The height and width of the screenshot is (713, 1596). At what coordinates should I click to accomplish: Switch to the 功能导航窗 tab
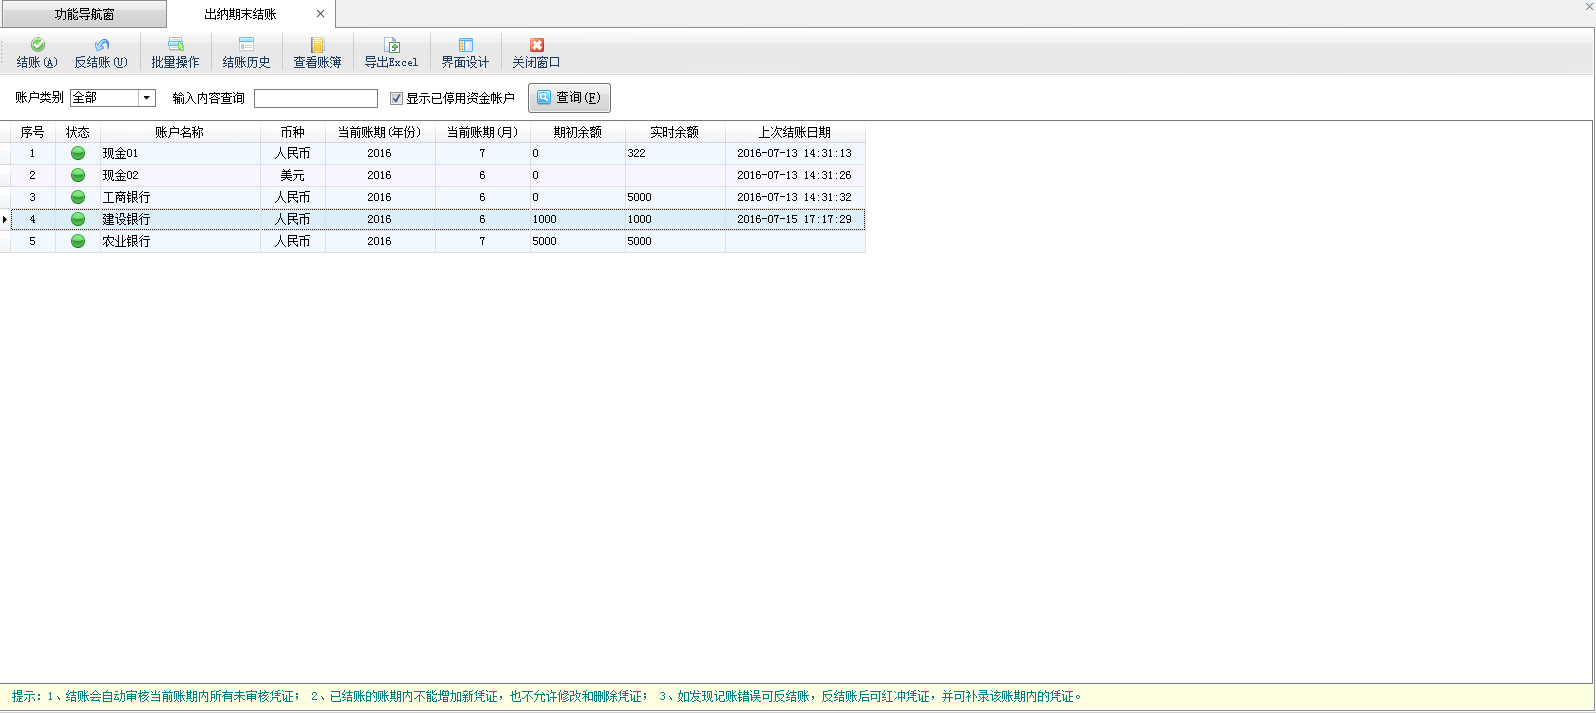click(x=84, y=14)
